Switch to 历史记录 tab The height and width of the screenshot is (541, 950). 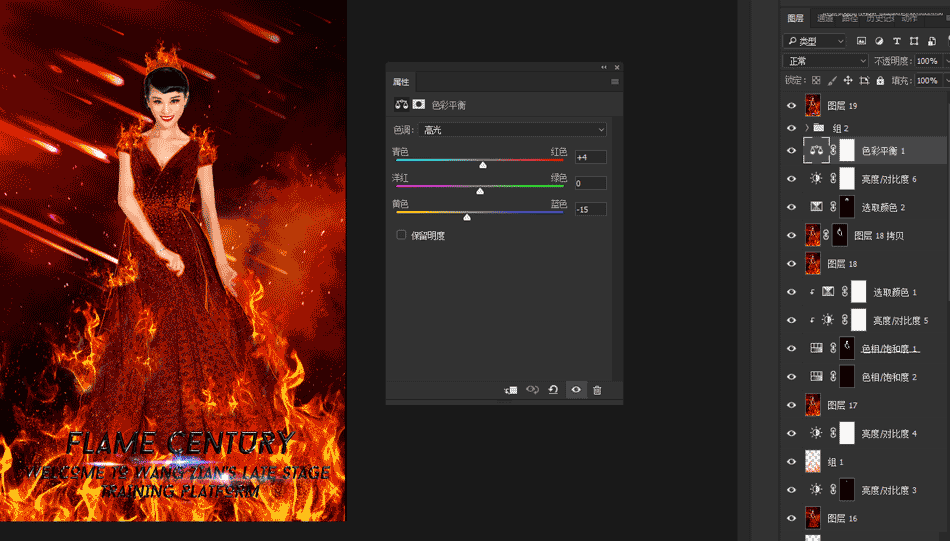click(x=880, y=18)
